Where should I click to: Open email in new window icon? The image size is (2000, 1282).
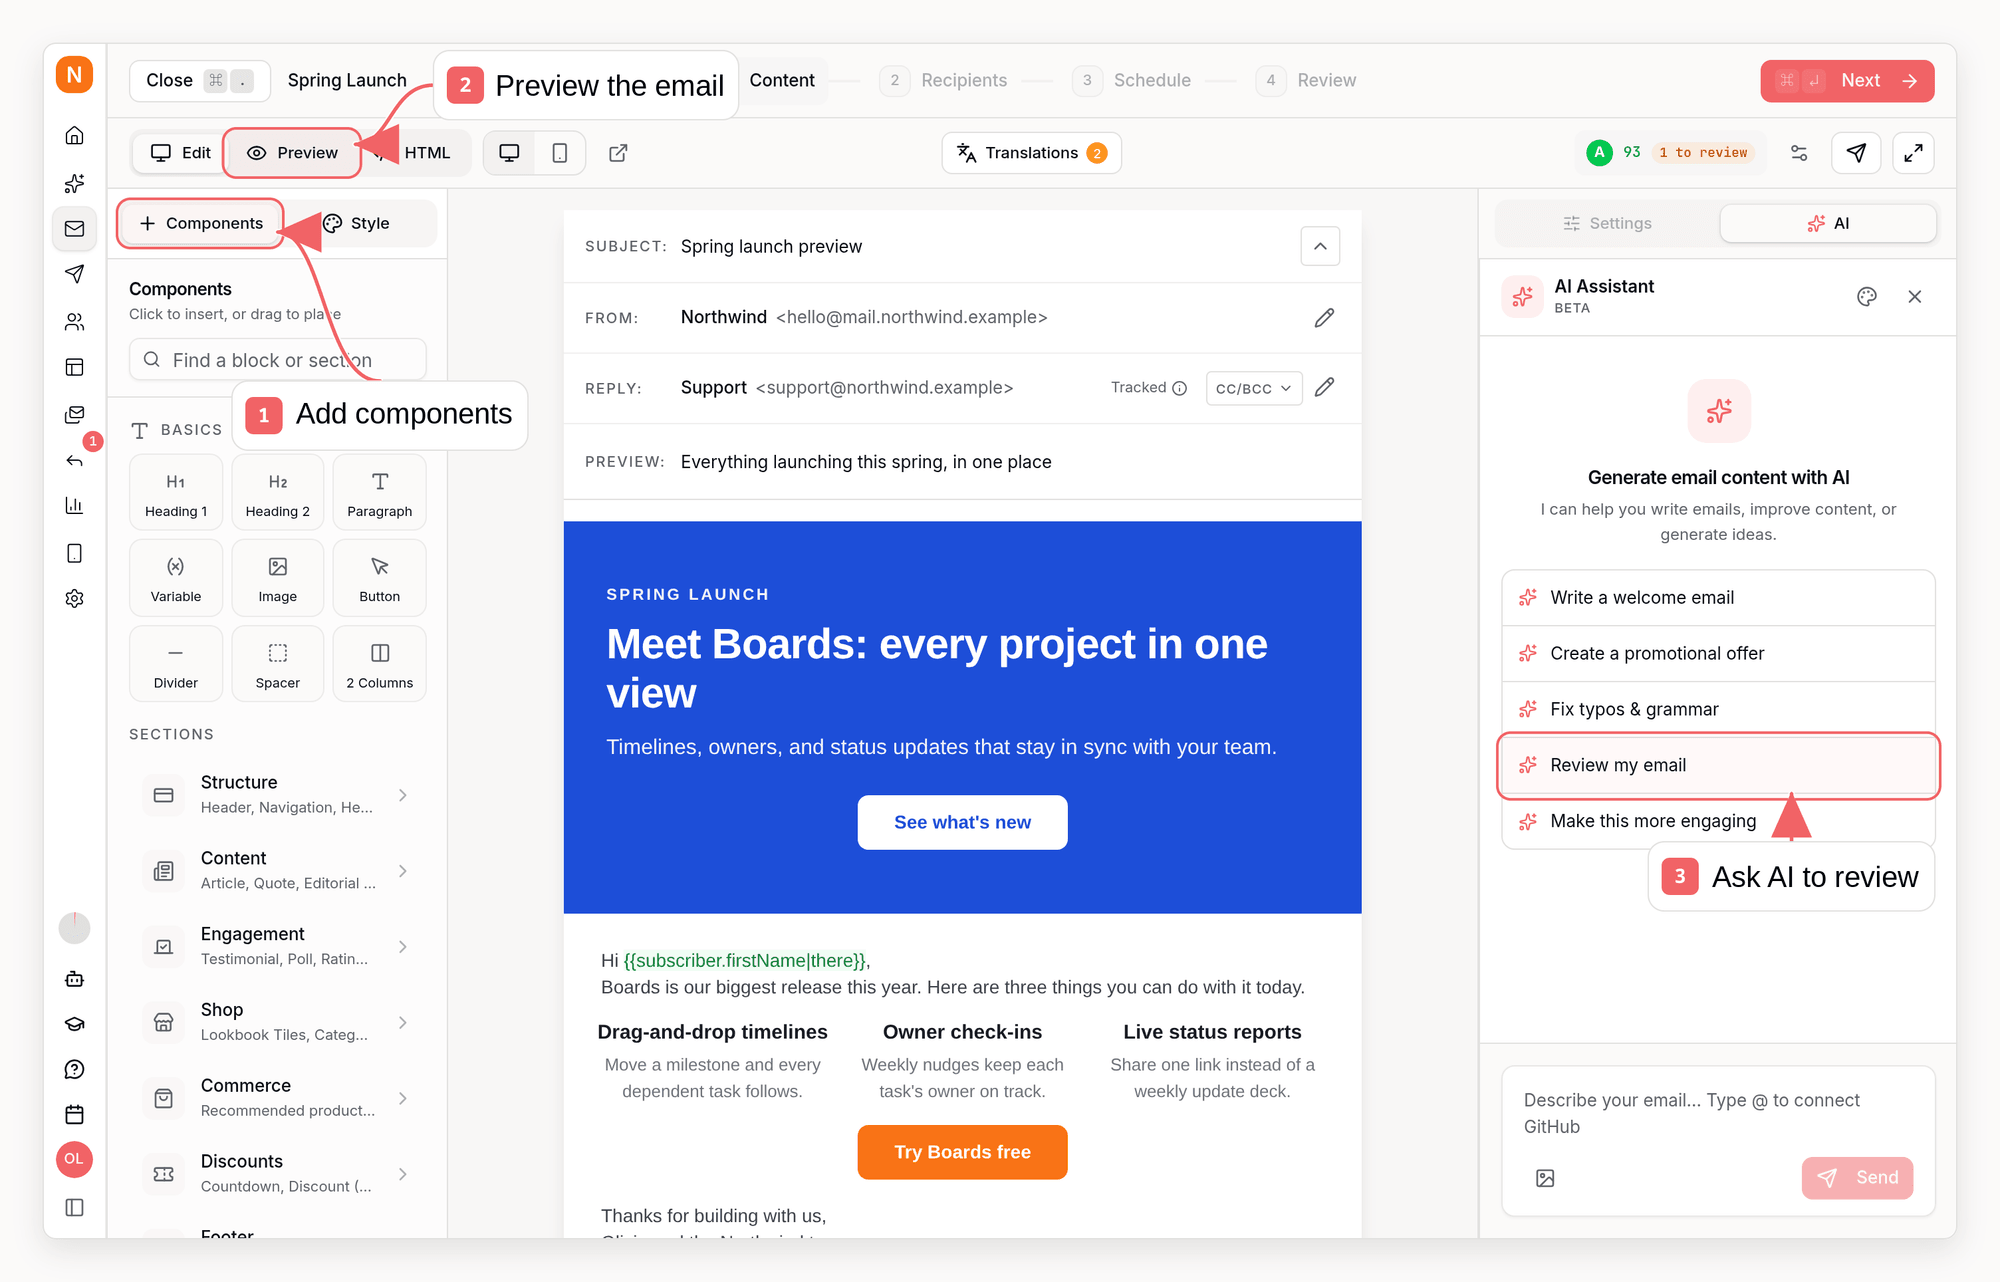tap(618, 153)
